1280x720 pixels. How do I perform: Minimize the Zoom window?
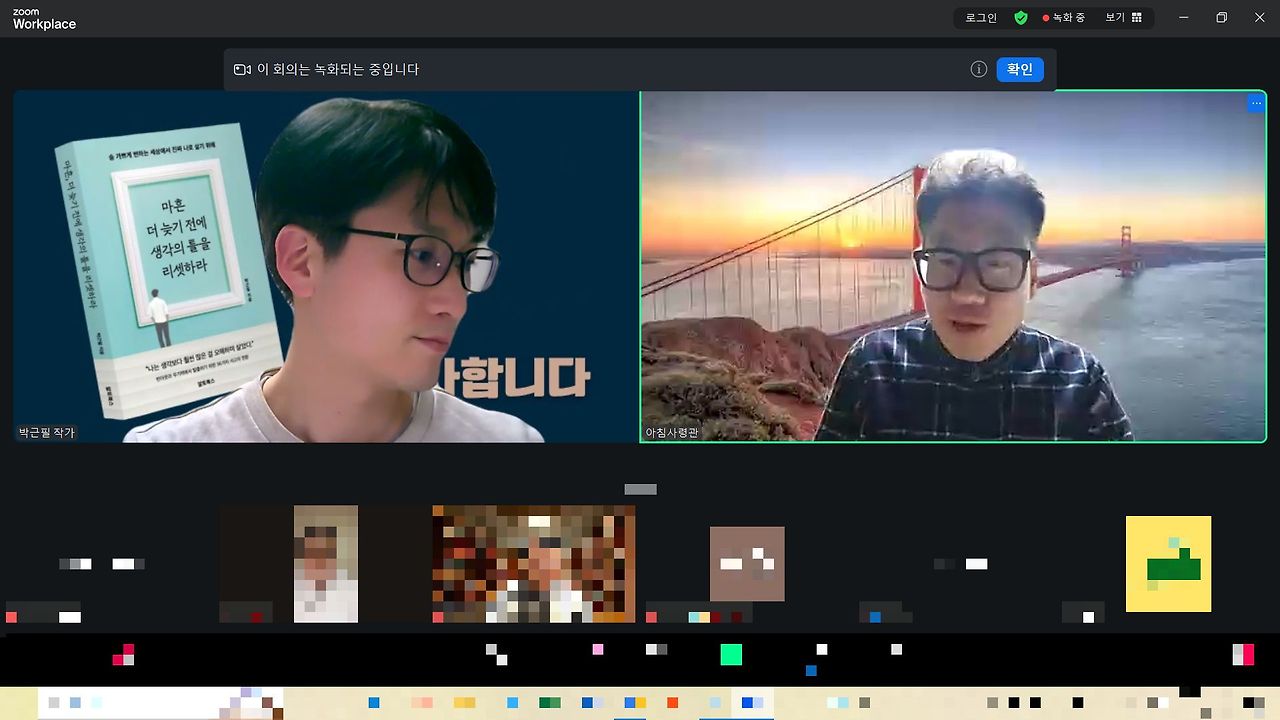coord(1184,18)
